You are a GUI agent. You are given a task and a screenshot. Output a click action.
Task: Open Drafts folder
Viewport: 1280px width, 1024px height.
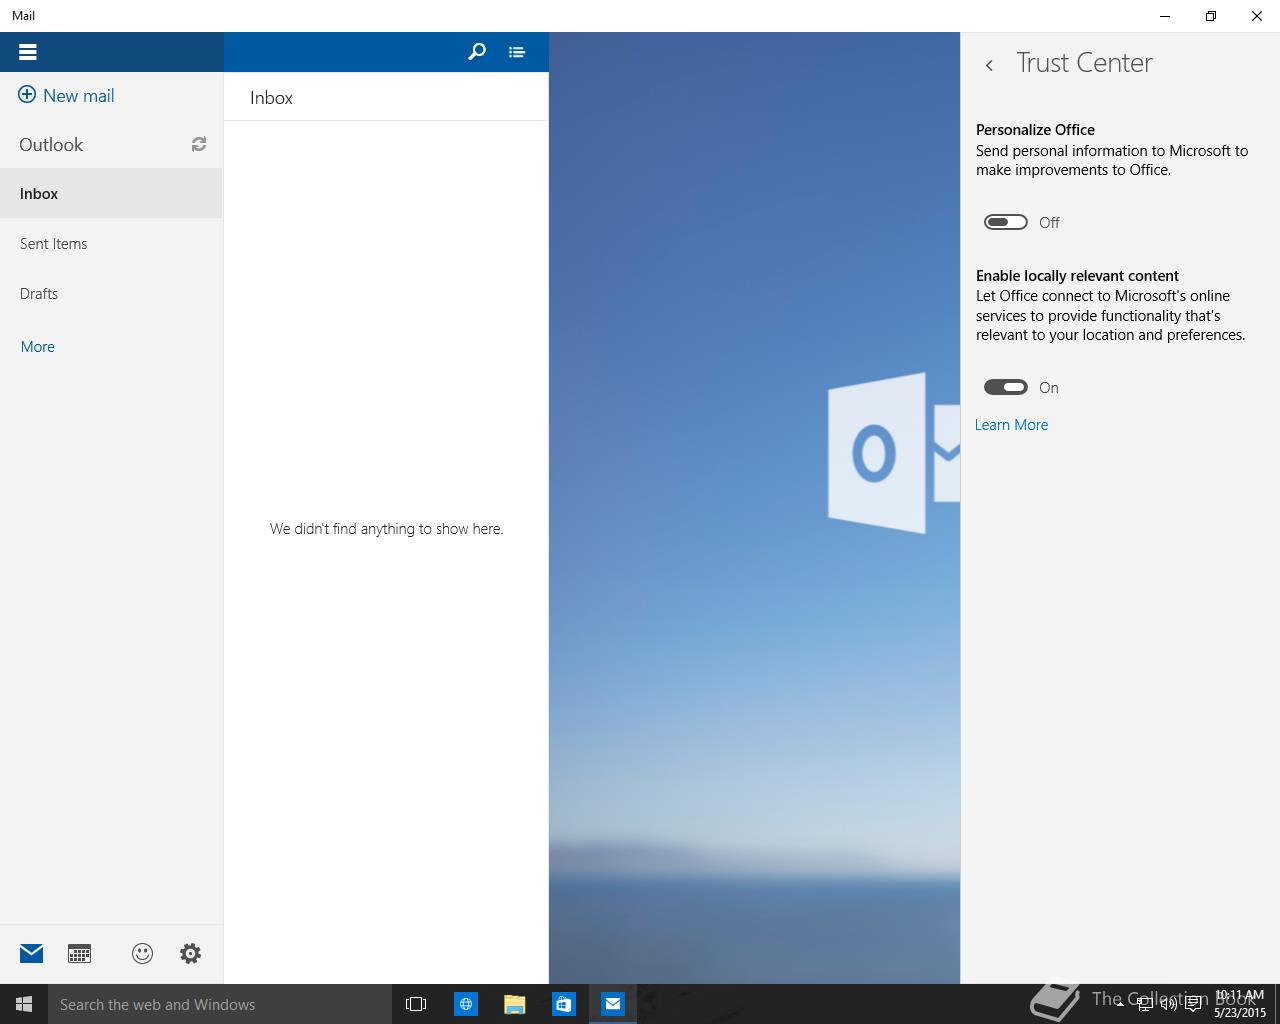point(111,293)
